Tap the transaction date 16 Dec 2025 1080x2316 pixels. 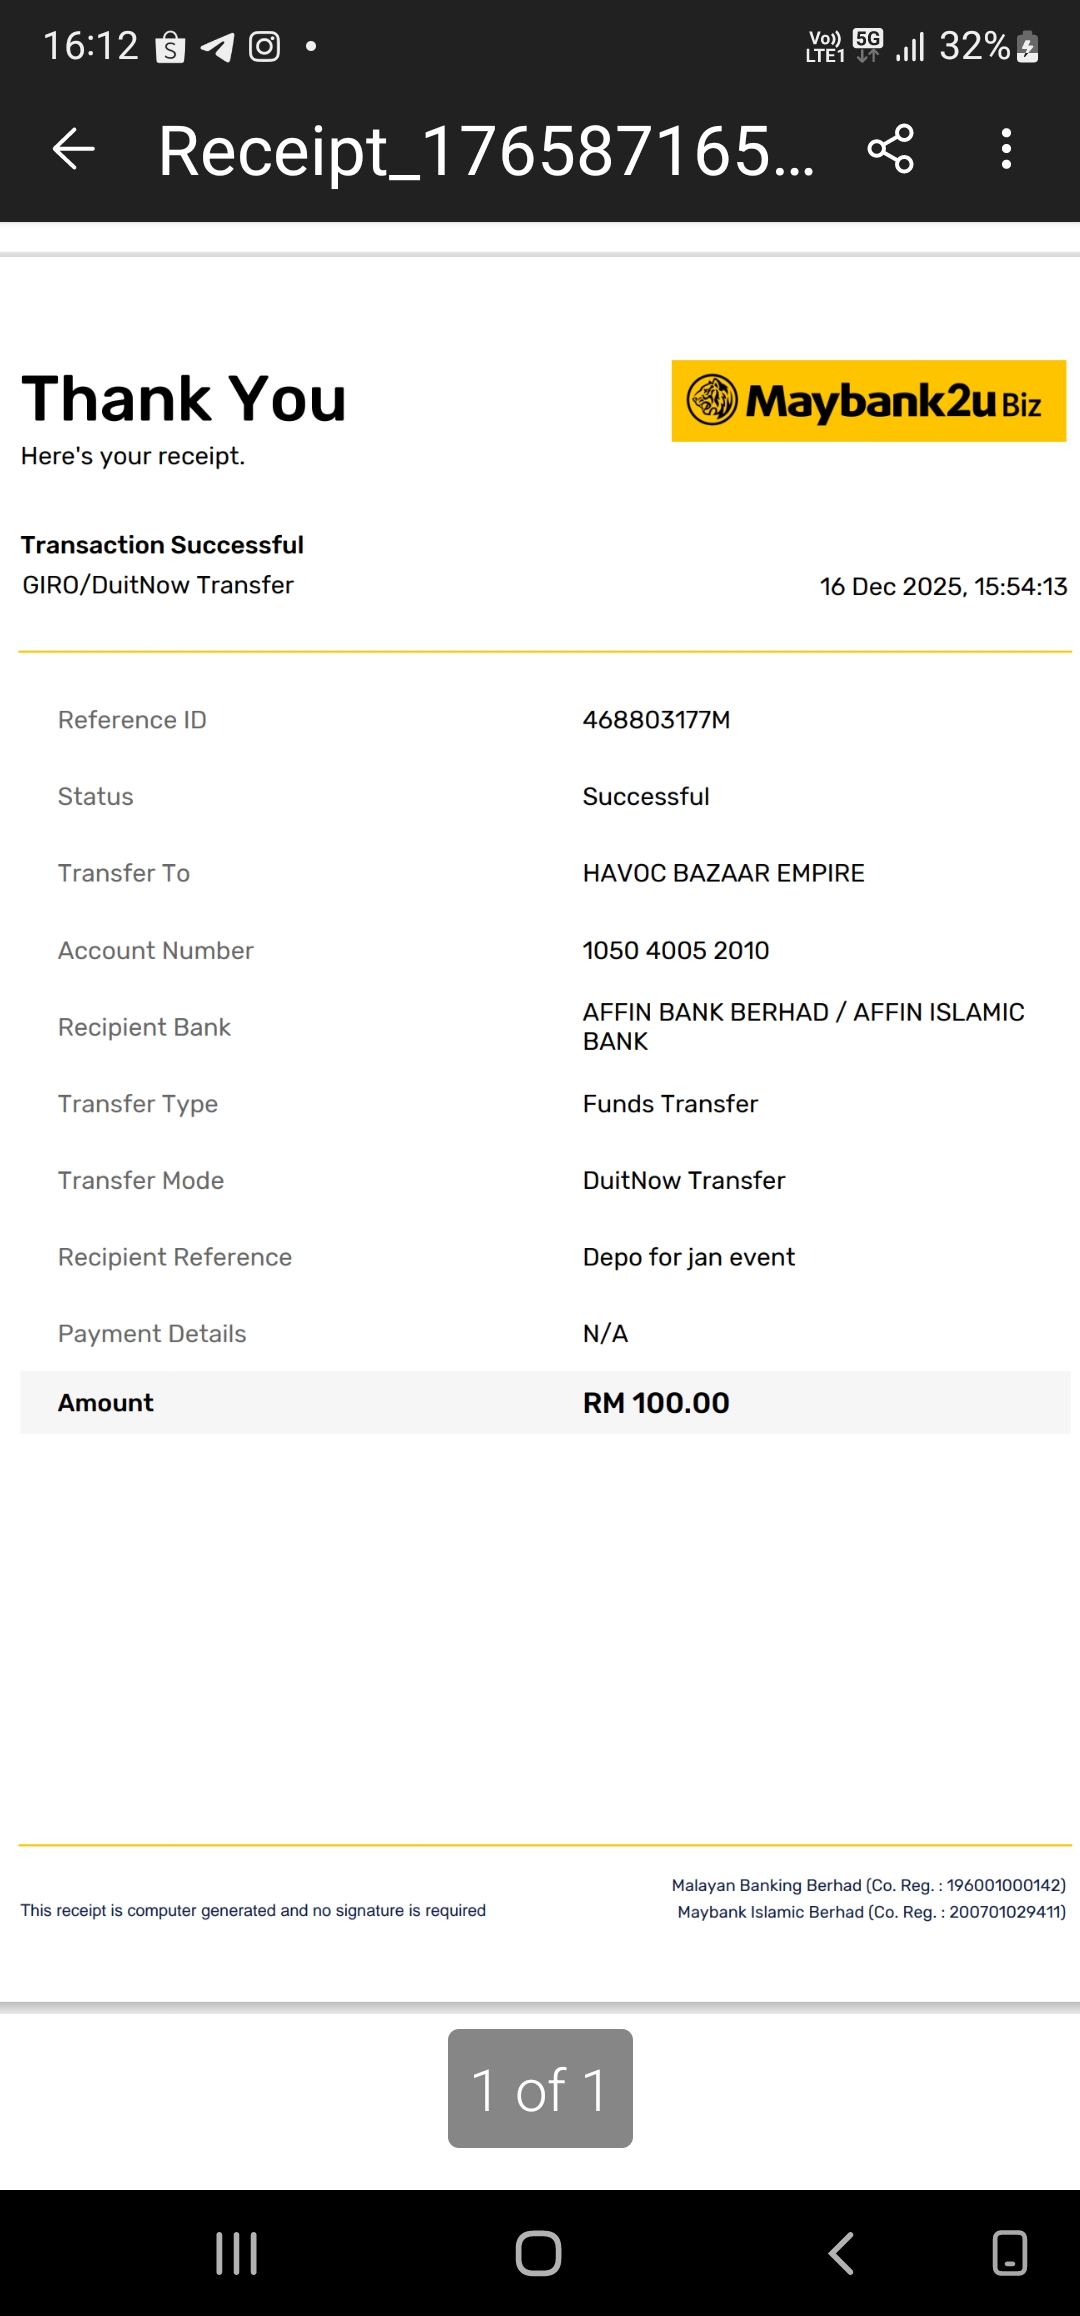tap(943, 587)
